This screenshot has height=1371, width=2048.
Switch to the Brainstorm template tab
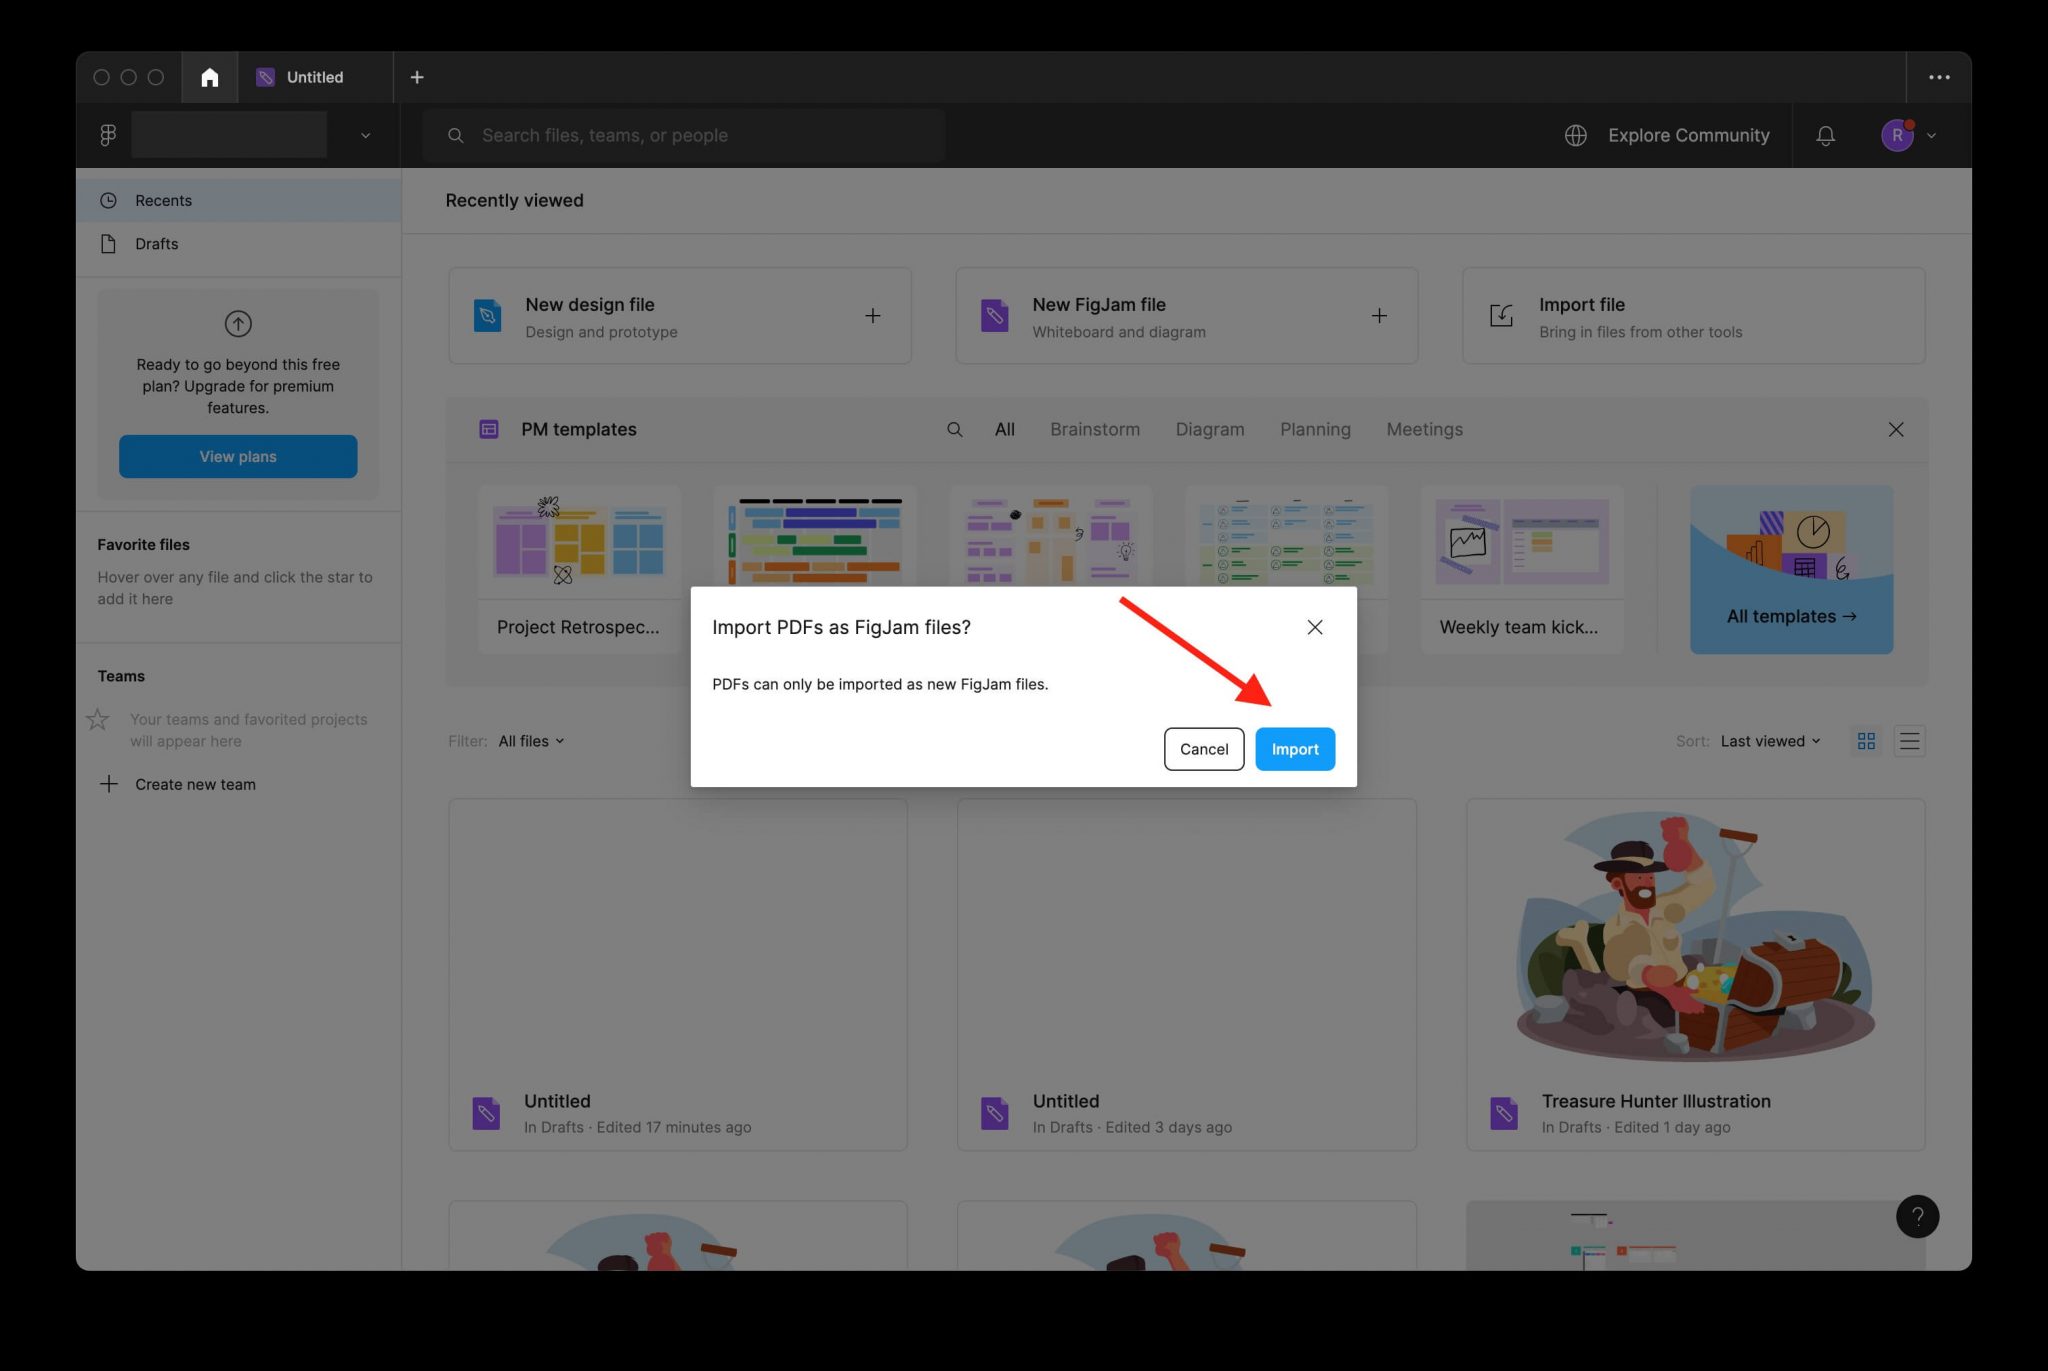[x=1095, y=429]
